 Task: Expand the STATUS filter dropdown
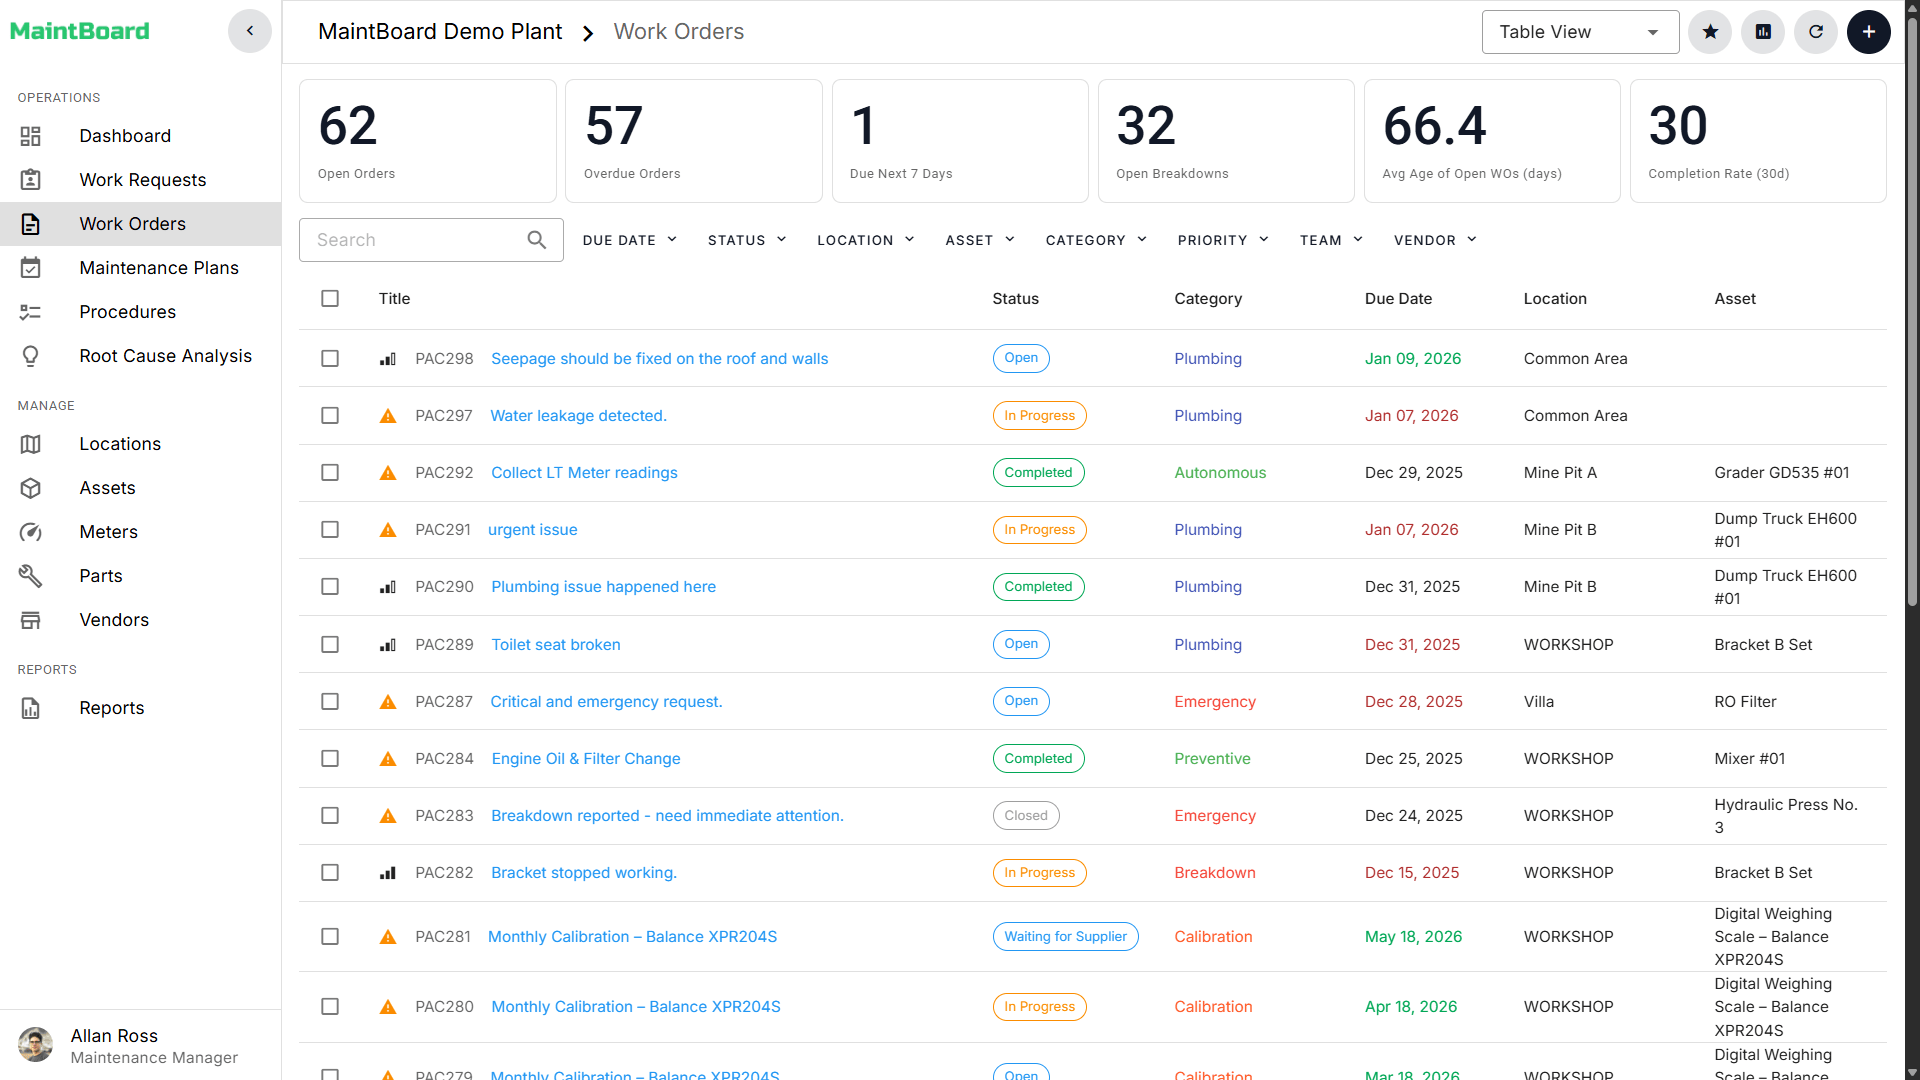pos(747,240)
